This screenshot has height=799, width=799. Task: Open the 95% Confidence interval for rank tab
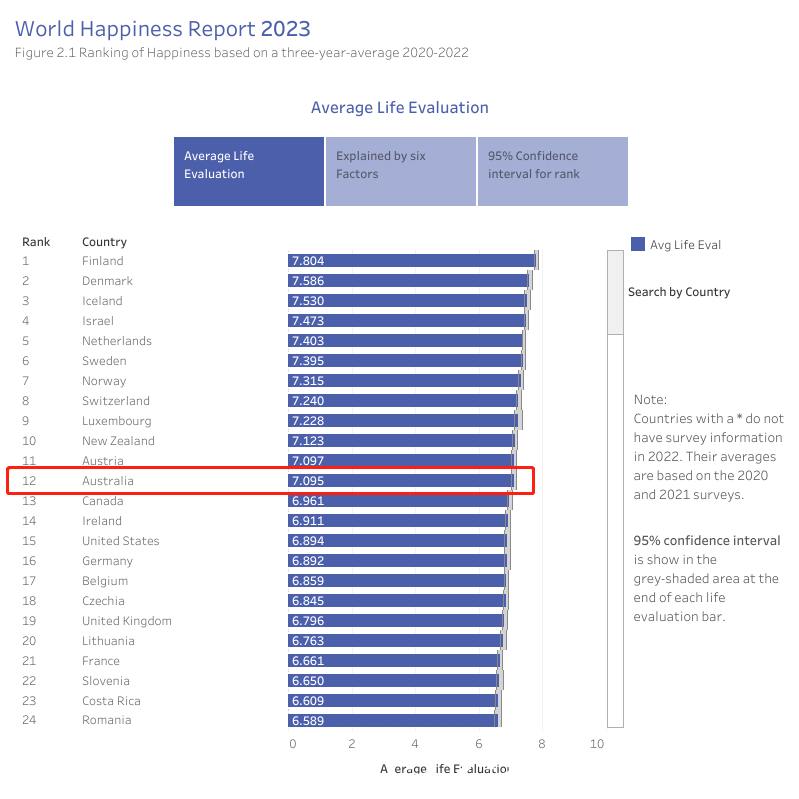(x=553, y=171)
